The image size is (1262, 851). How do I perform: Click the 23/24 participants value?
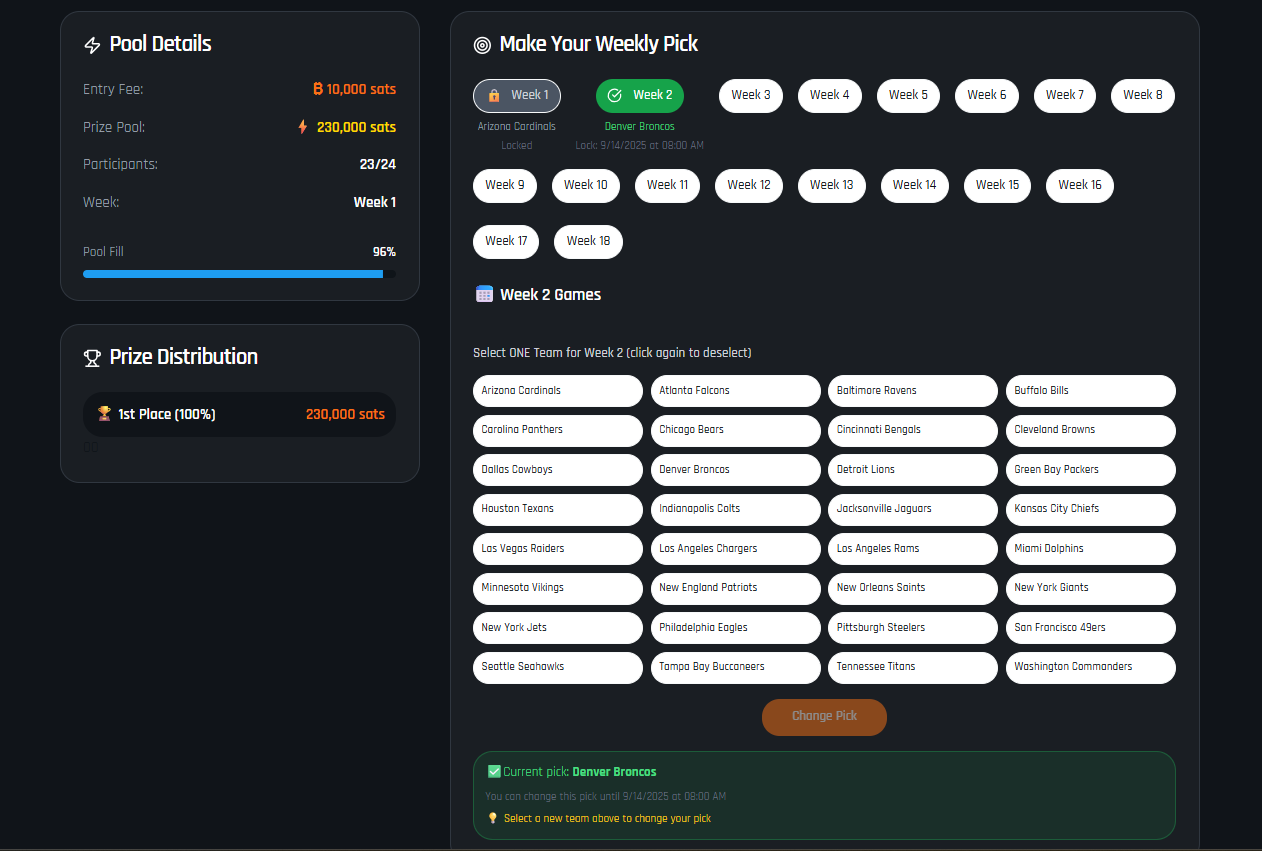pos(378,165)
